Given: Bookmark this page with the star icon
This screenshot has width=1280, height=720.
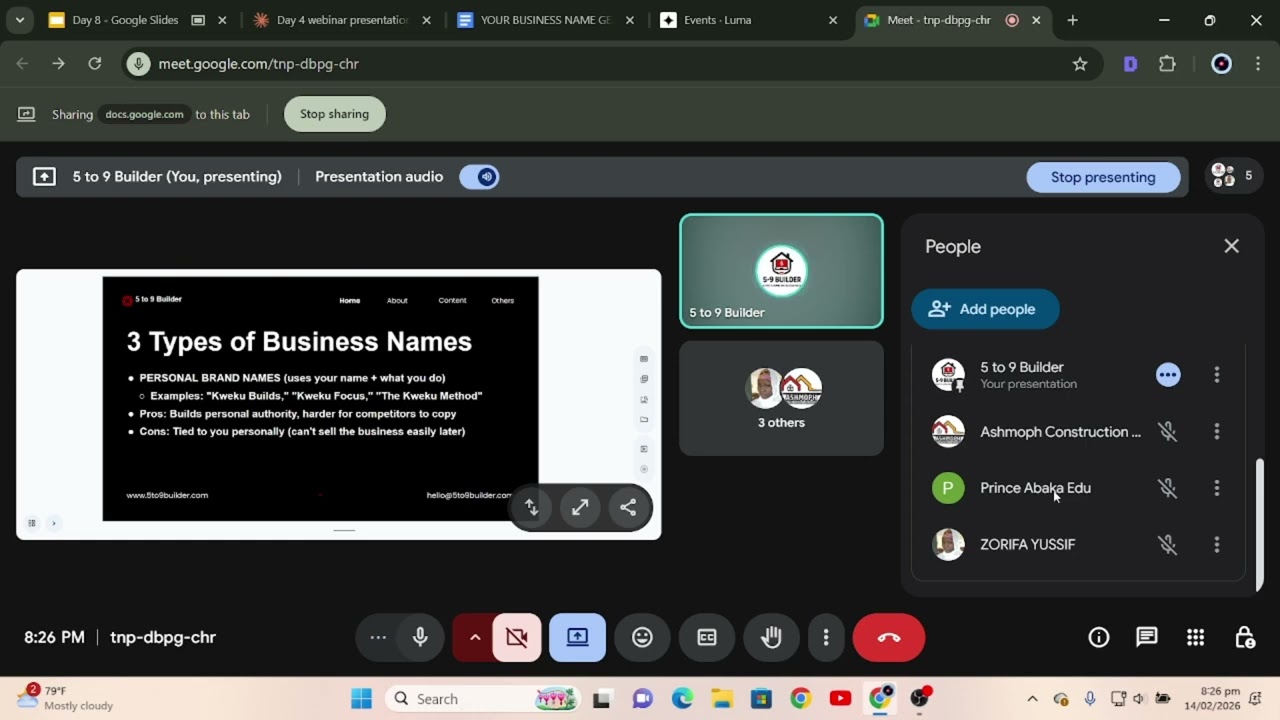Looking at the screenshot, I should (1080, 64).
